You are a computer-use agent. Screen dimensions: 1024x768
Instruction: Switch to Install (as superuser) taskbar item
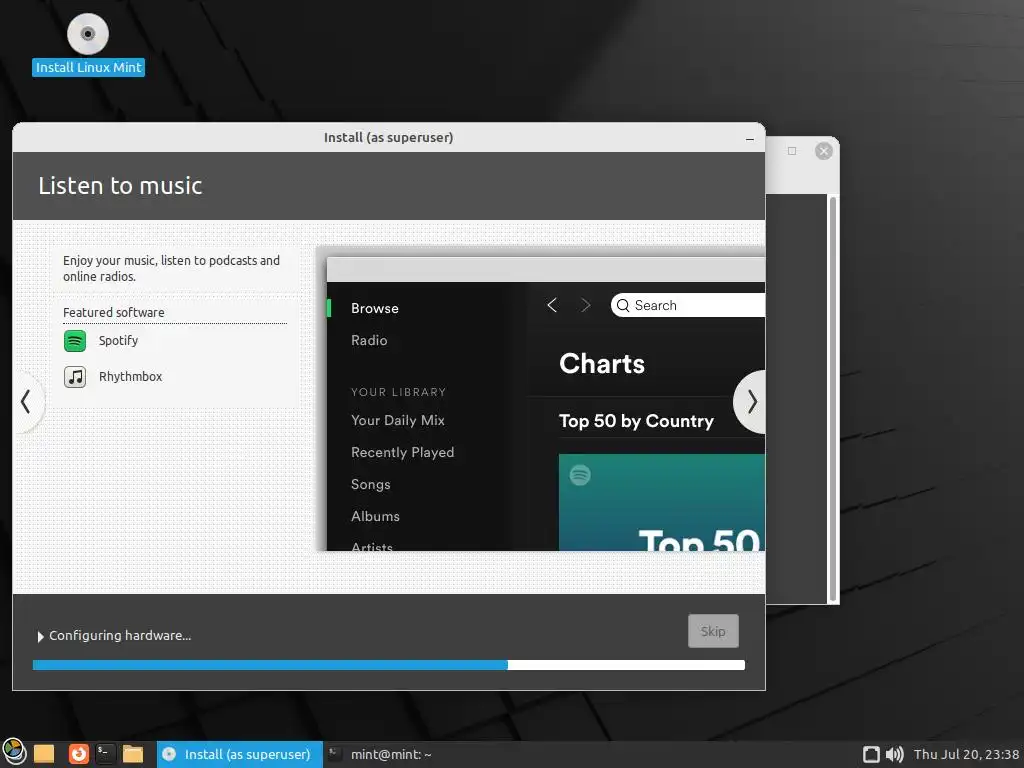pyautogui.click(x=240, y=754)
